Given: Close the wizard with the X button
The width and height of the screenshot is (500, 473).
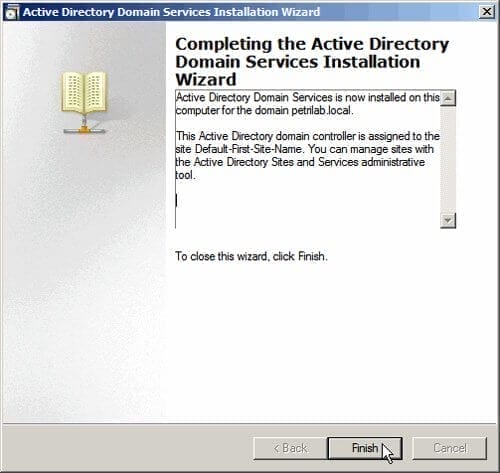Looking at the screenshot, I should click(487, 12).
